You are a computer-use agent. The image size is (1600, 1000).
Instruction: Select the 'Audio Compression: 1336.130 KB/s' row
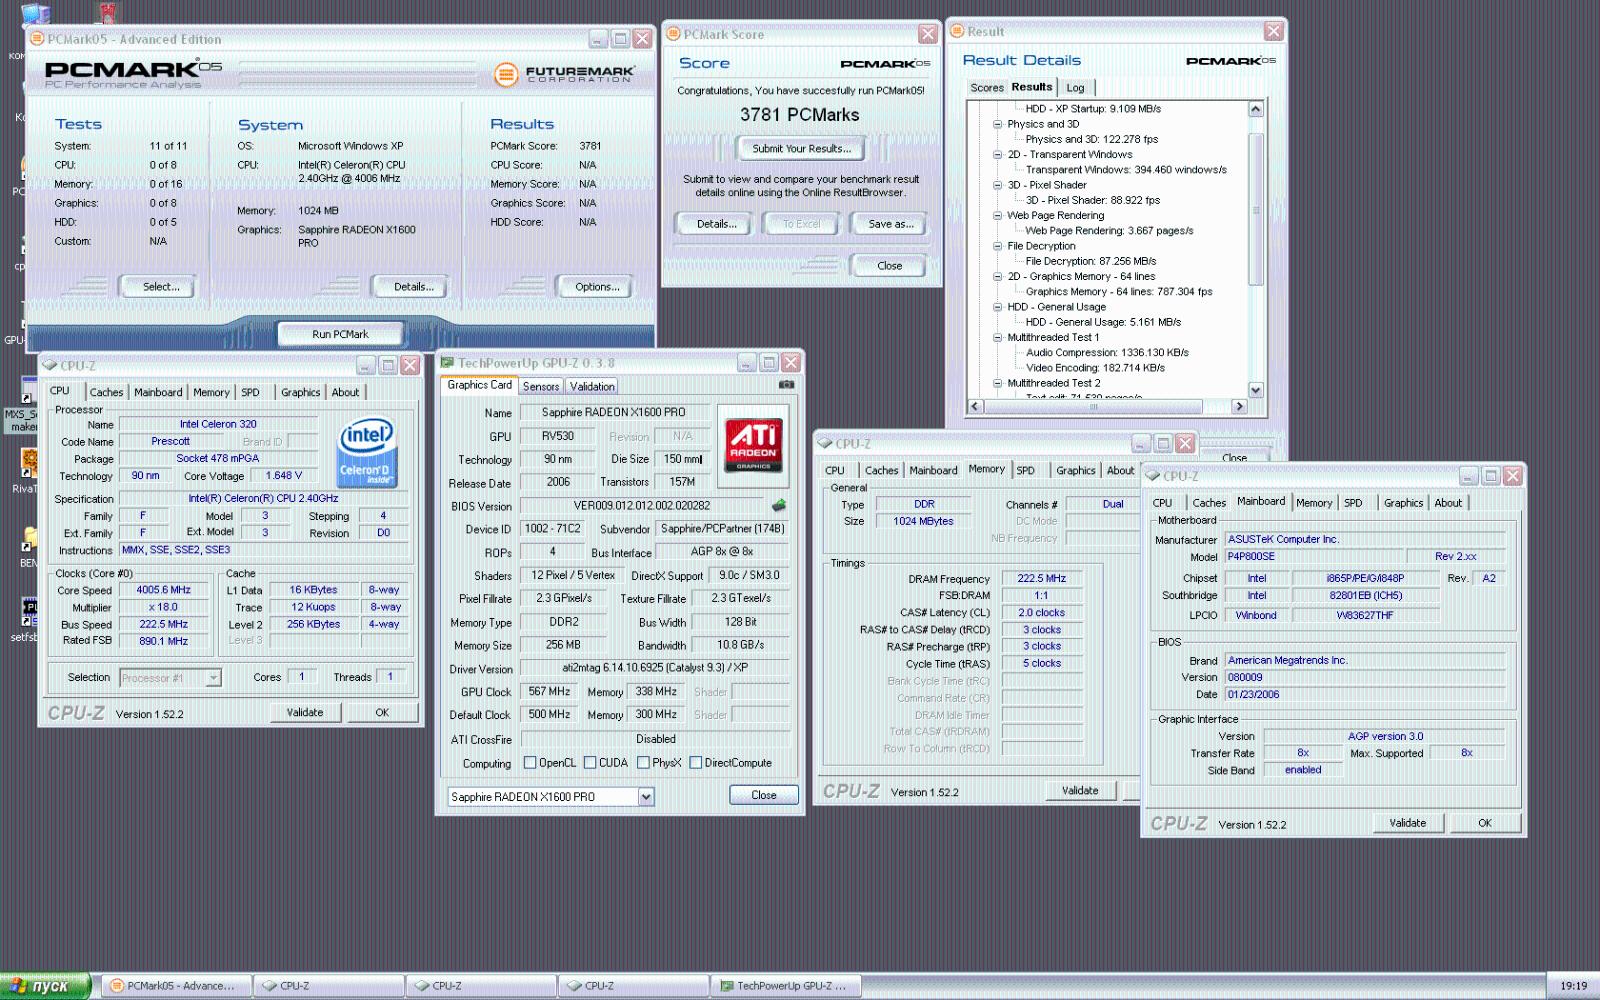(x=1107, y=353)
